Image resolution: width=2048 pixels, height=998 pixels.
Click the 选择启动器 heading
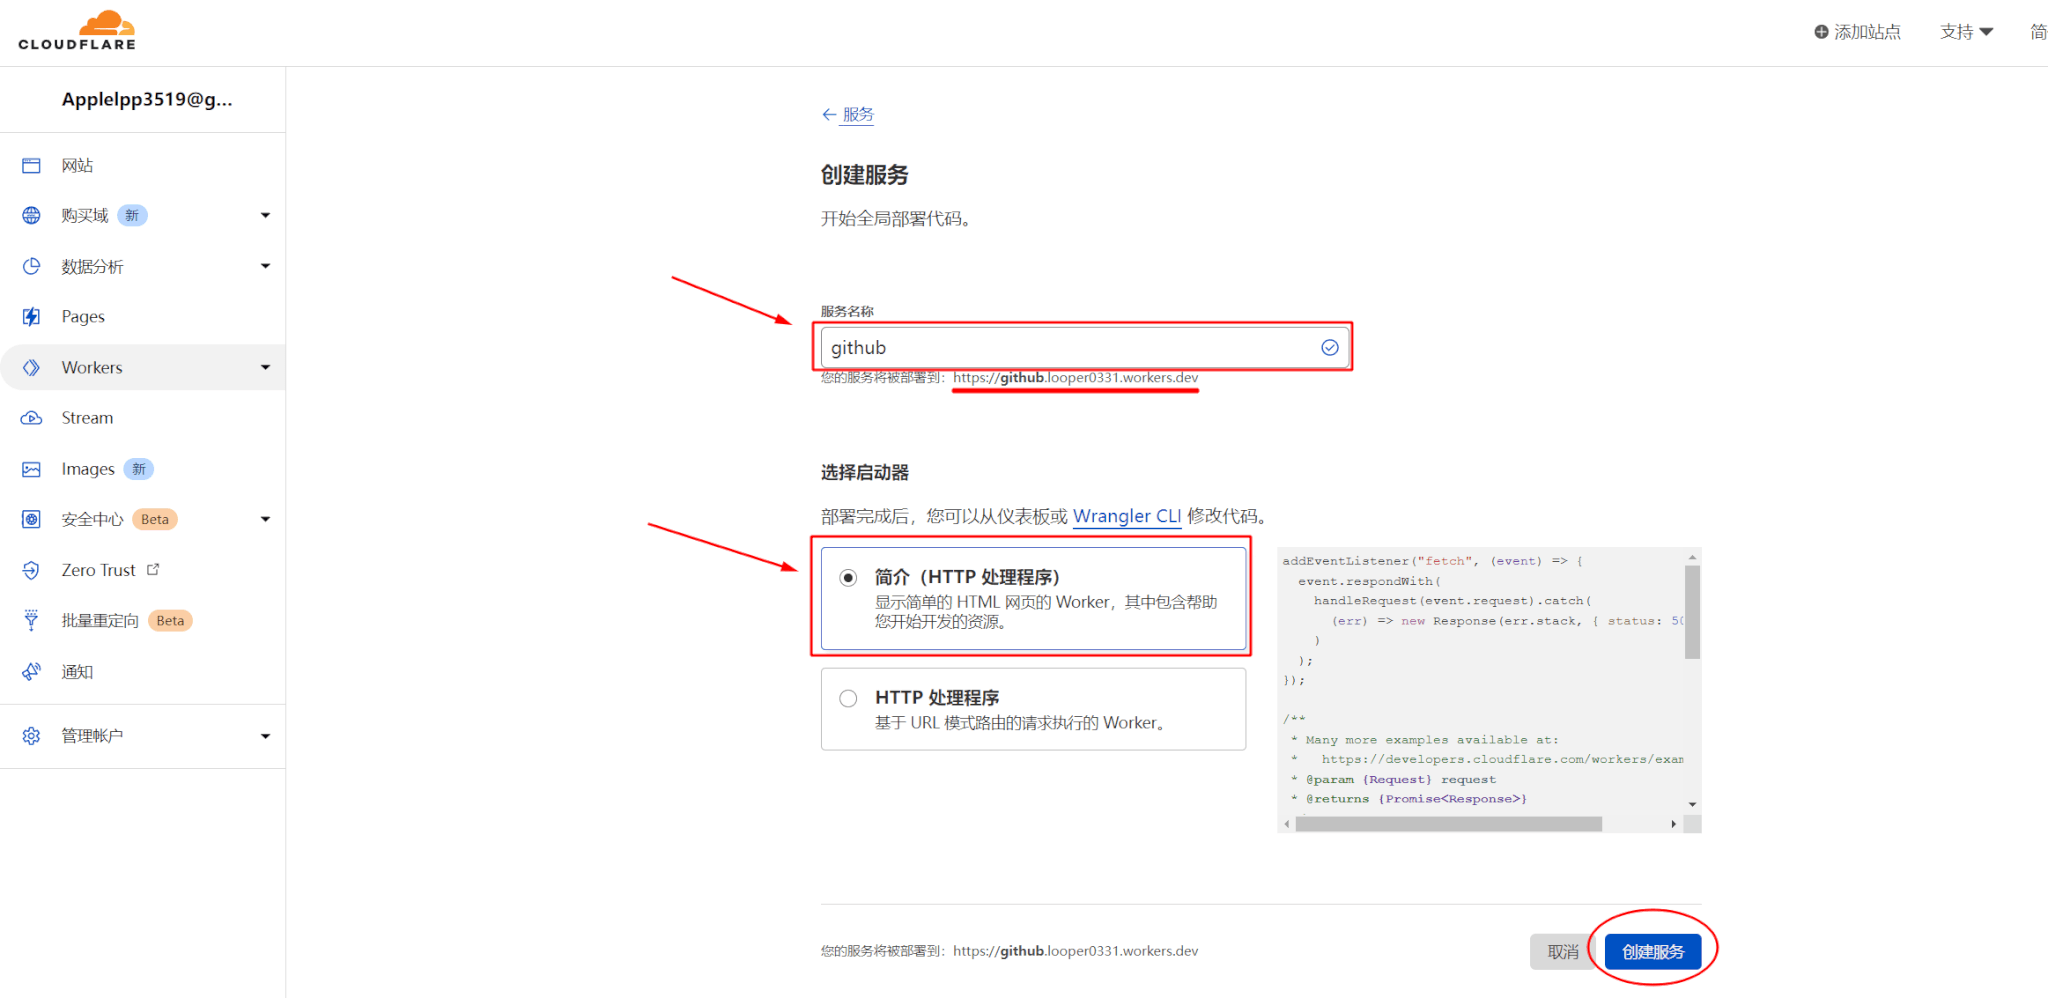864,472
